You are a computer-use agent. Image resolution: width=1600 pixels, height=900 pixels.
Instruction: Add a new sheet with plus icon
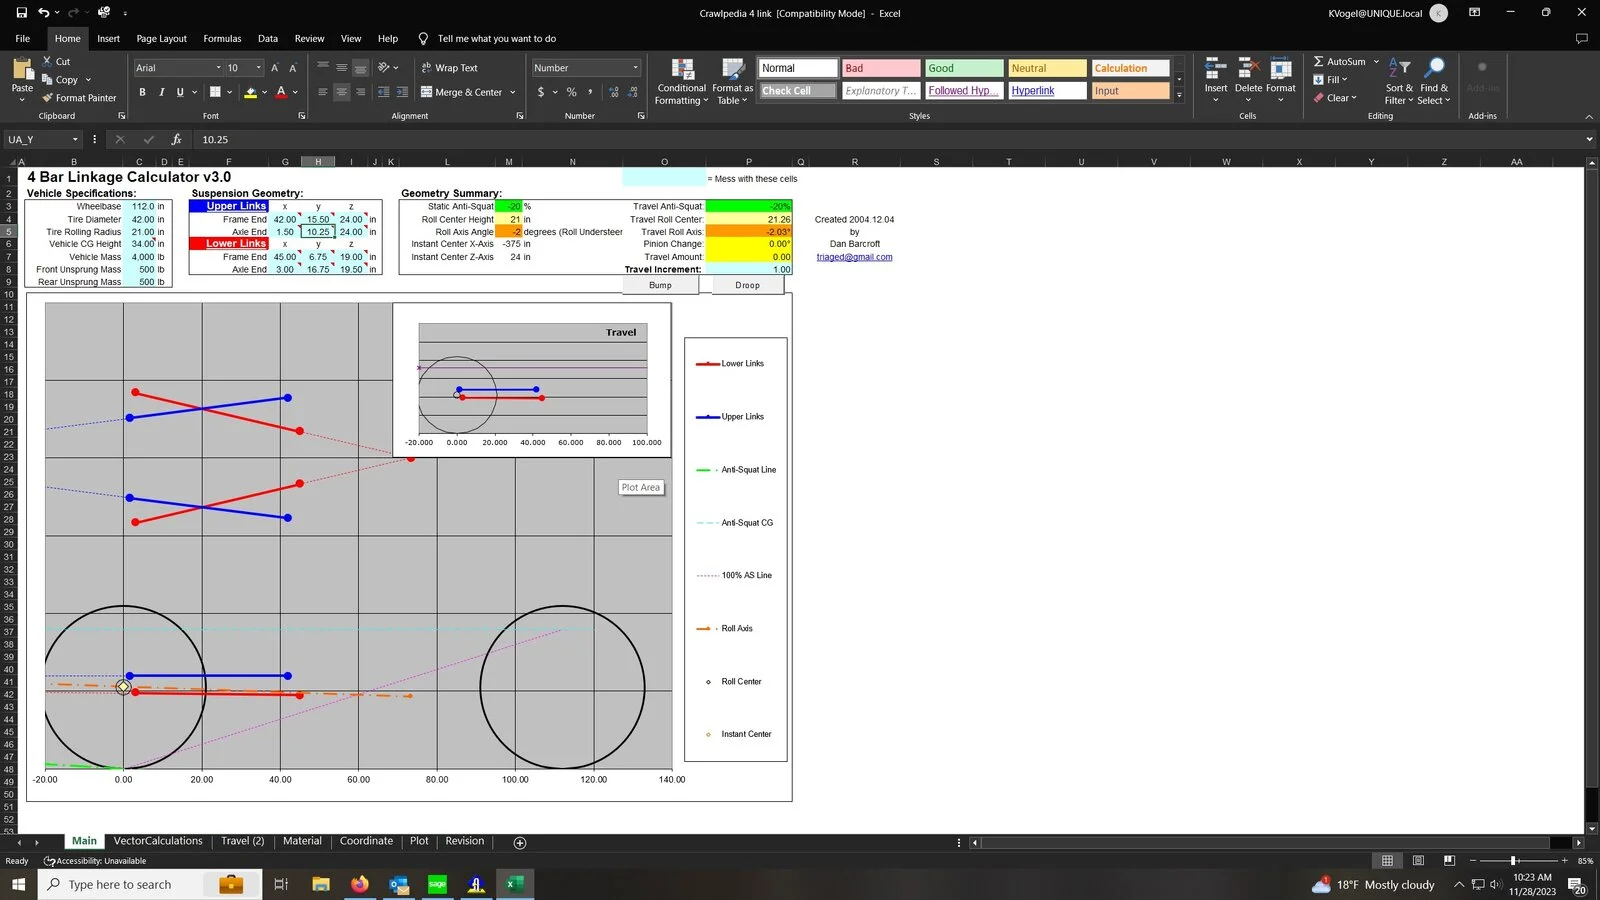[520, 843]
